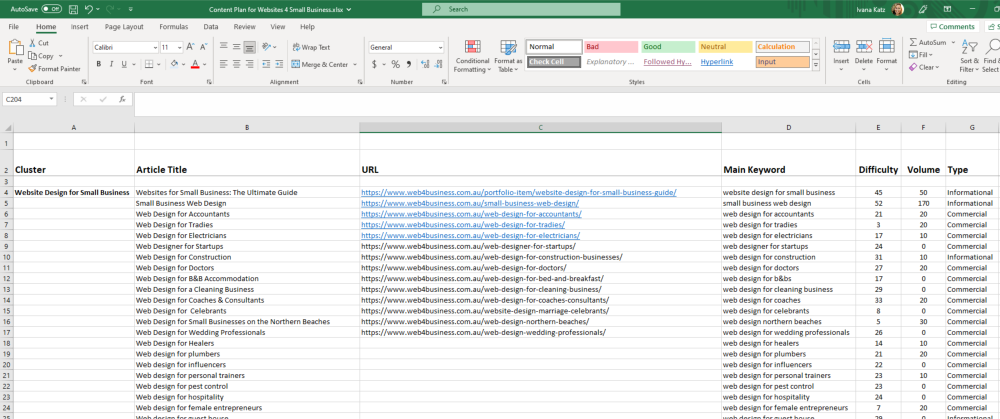Apply Bold formatting

coord(98,64)
